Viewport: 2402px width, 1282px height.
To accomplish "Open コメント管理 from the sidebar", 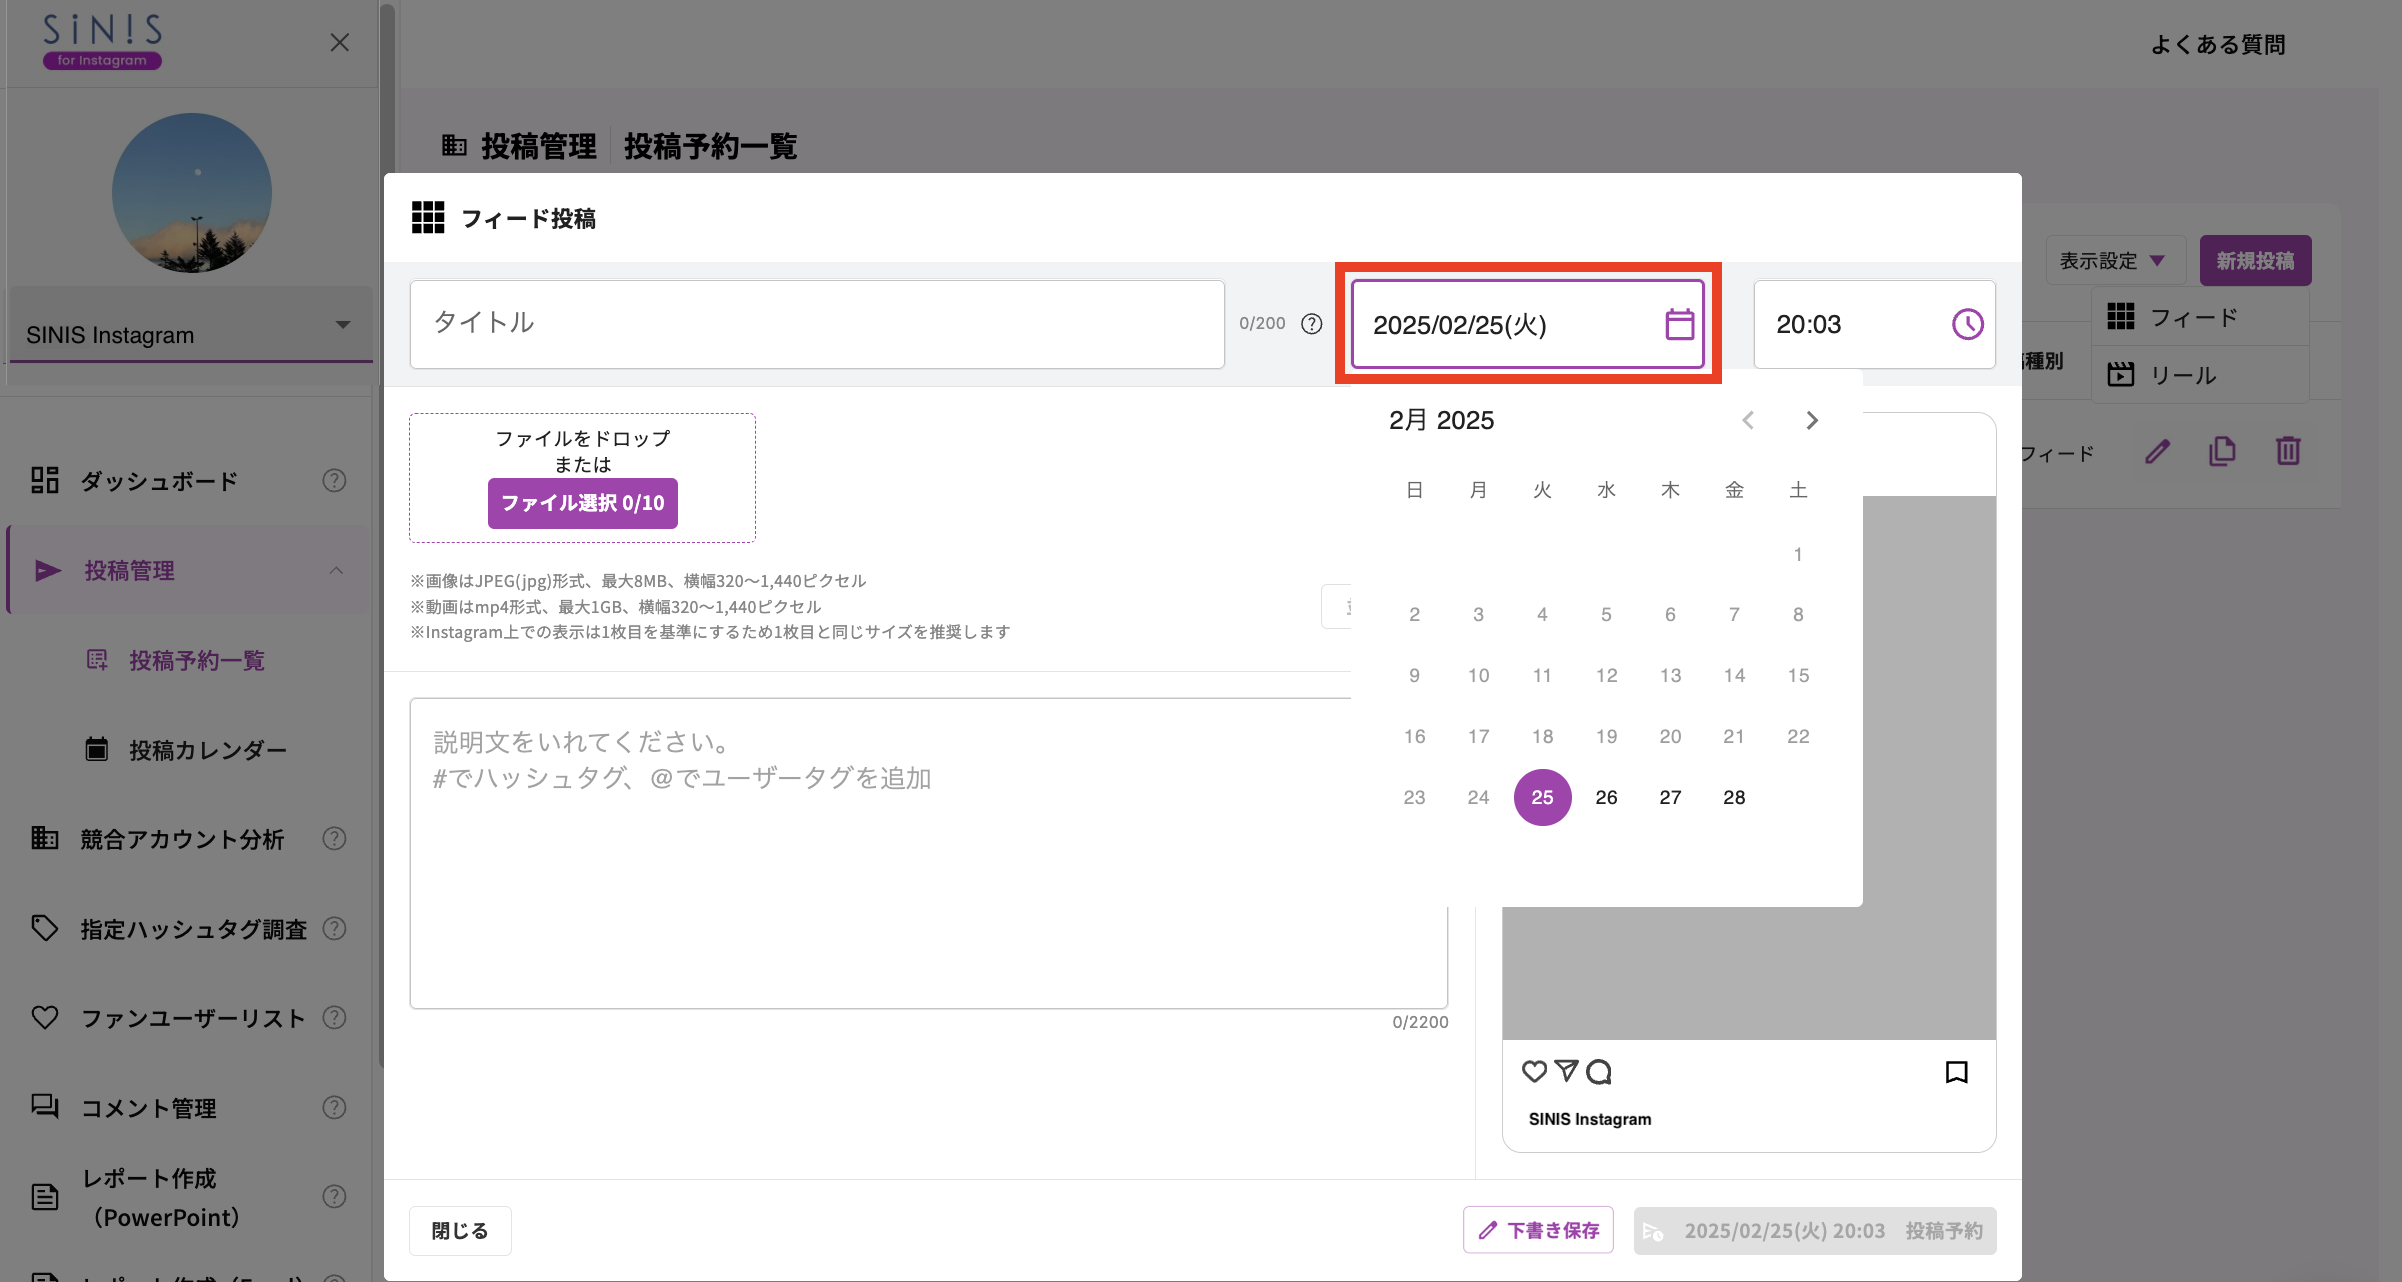I will pyautogui.click(x=147, y=1107).
